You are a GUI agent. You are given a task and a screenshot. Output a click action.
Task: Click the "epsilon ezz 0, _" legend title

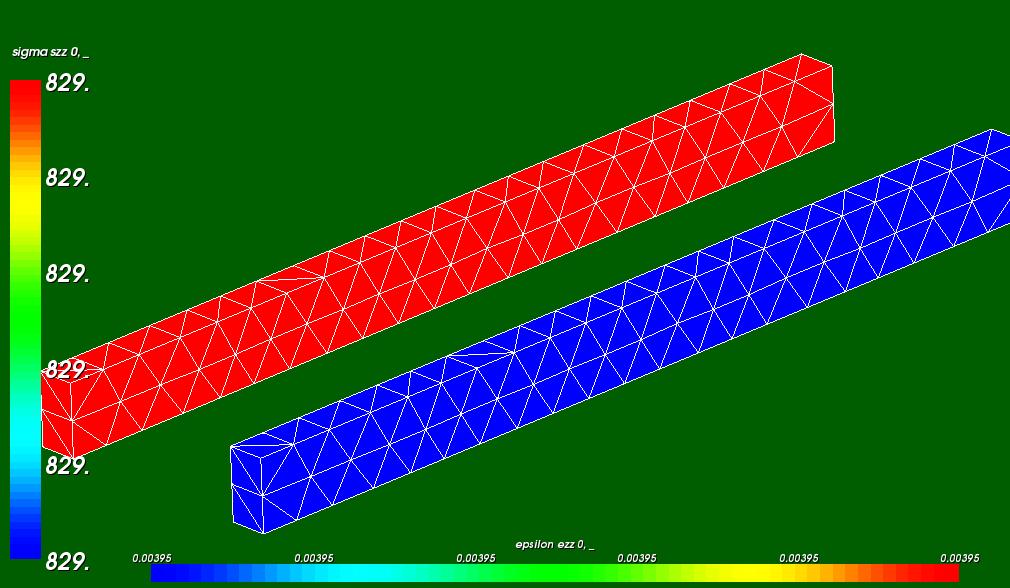555,545
